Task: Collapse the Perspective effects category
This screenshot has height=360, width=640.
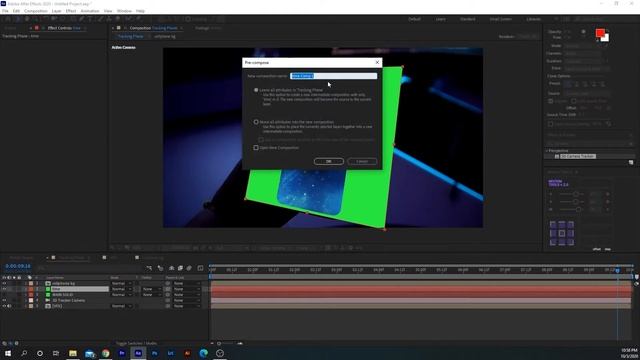Action: 547,151
